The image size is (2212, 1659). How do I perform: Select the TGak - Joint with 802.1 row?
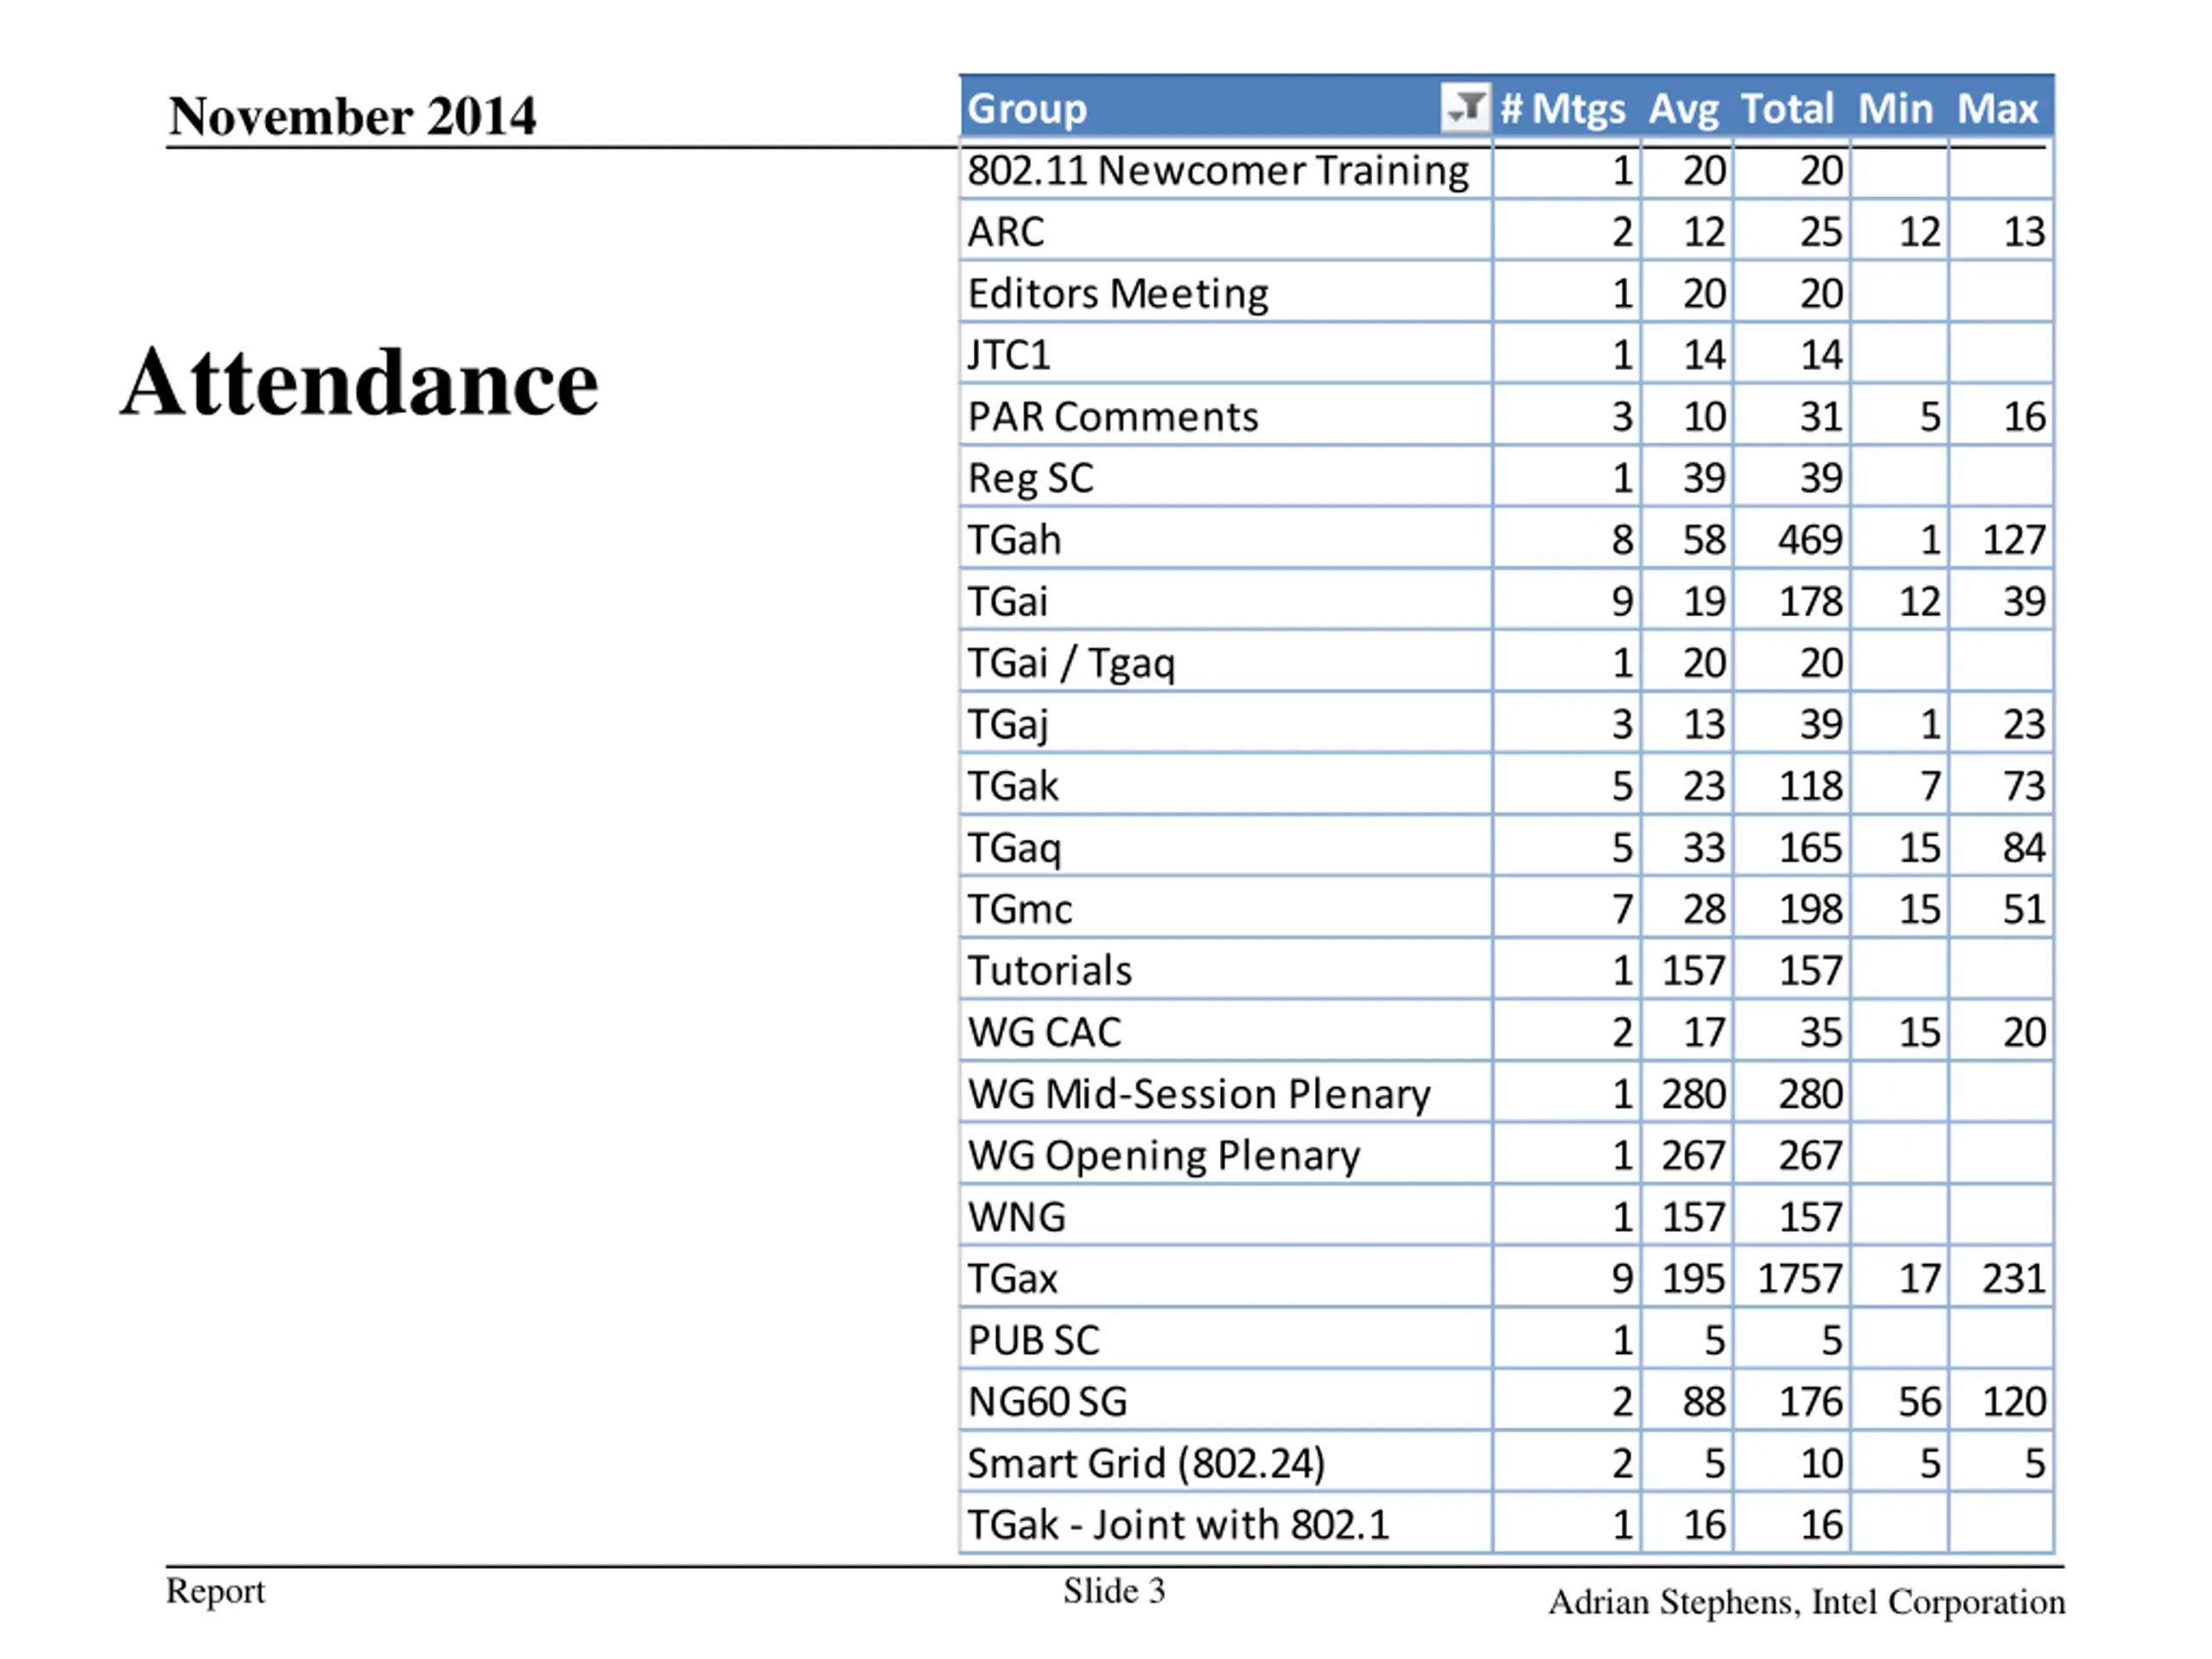coord(1507,1524)
